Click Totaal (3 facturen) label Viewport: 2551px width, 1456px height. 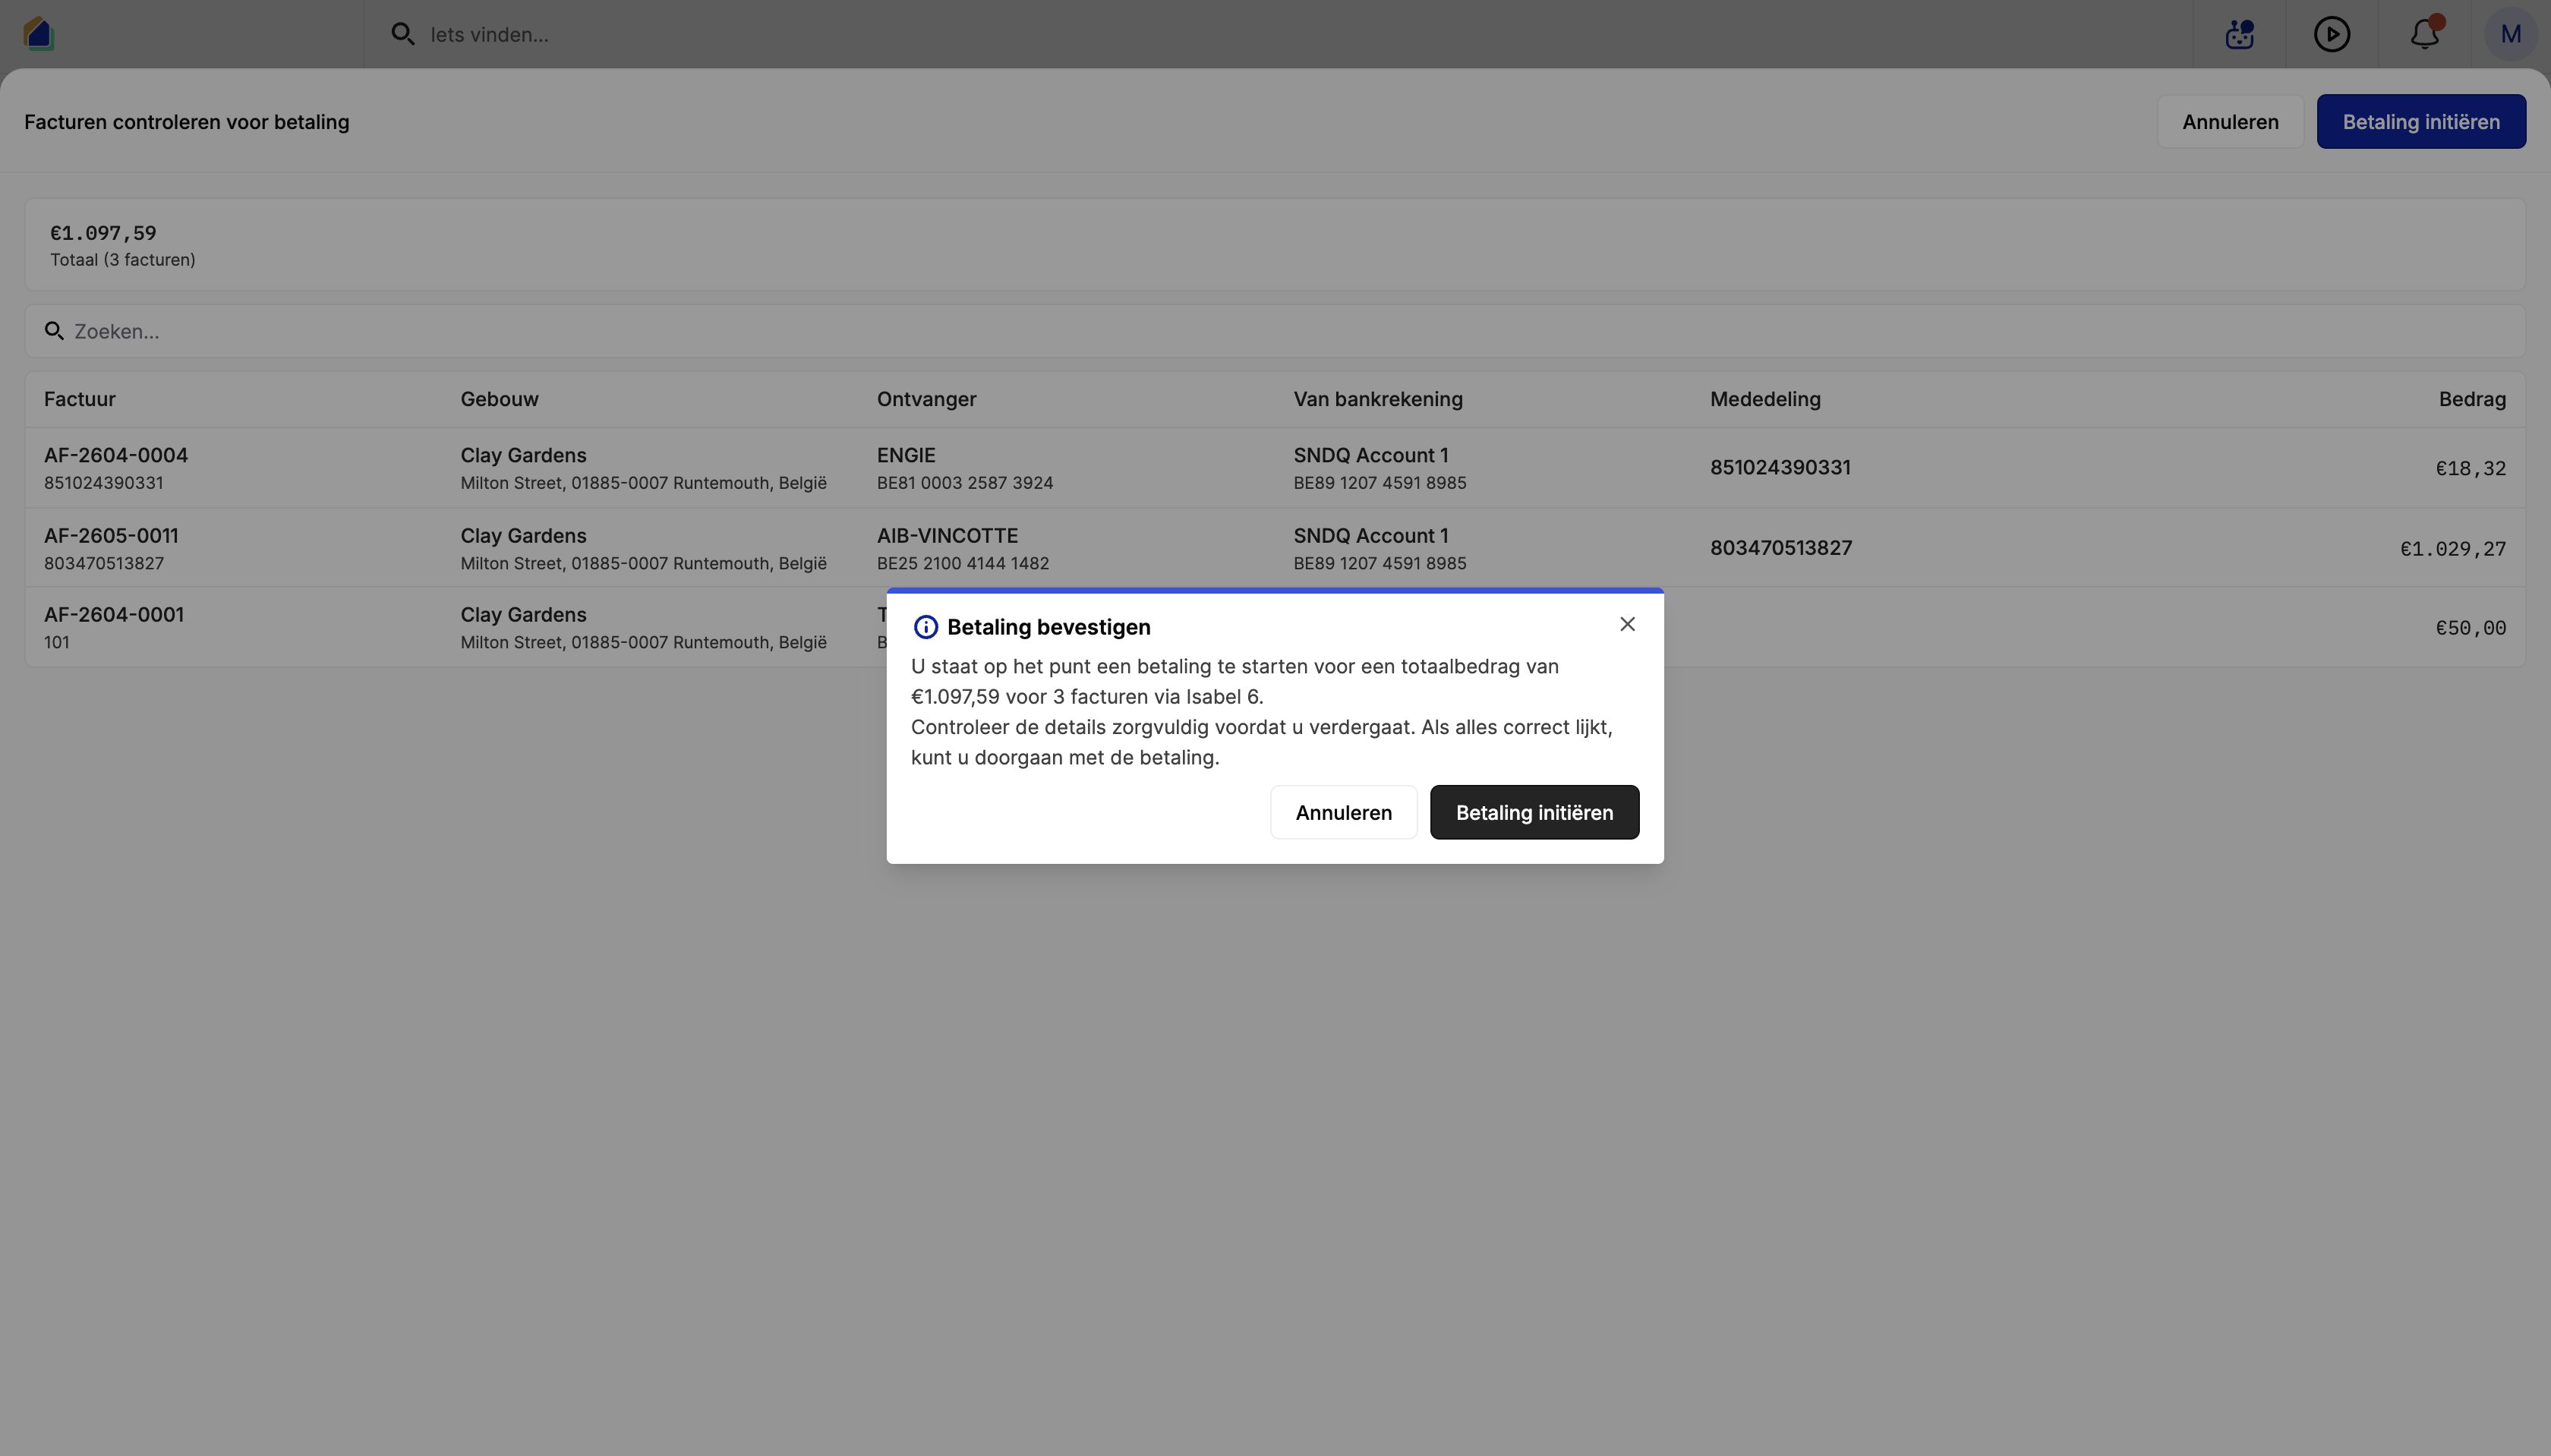click(x=123, y=260)
